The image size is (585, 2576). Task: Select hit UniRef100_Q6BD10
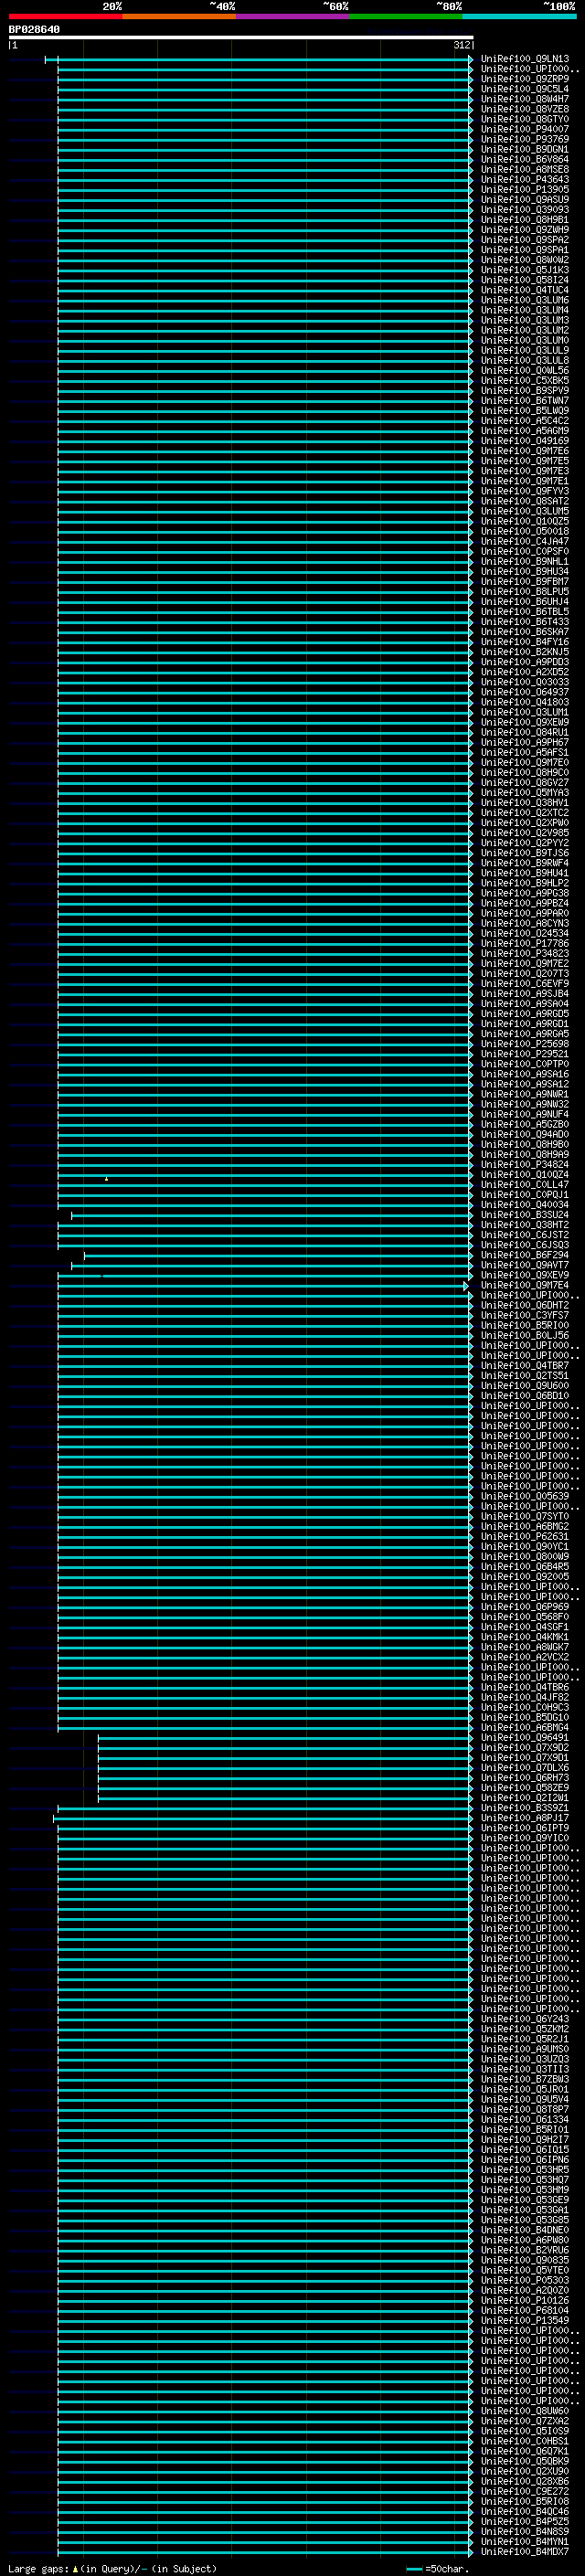coord(524,1396)
